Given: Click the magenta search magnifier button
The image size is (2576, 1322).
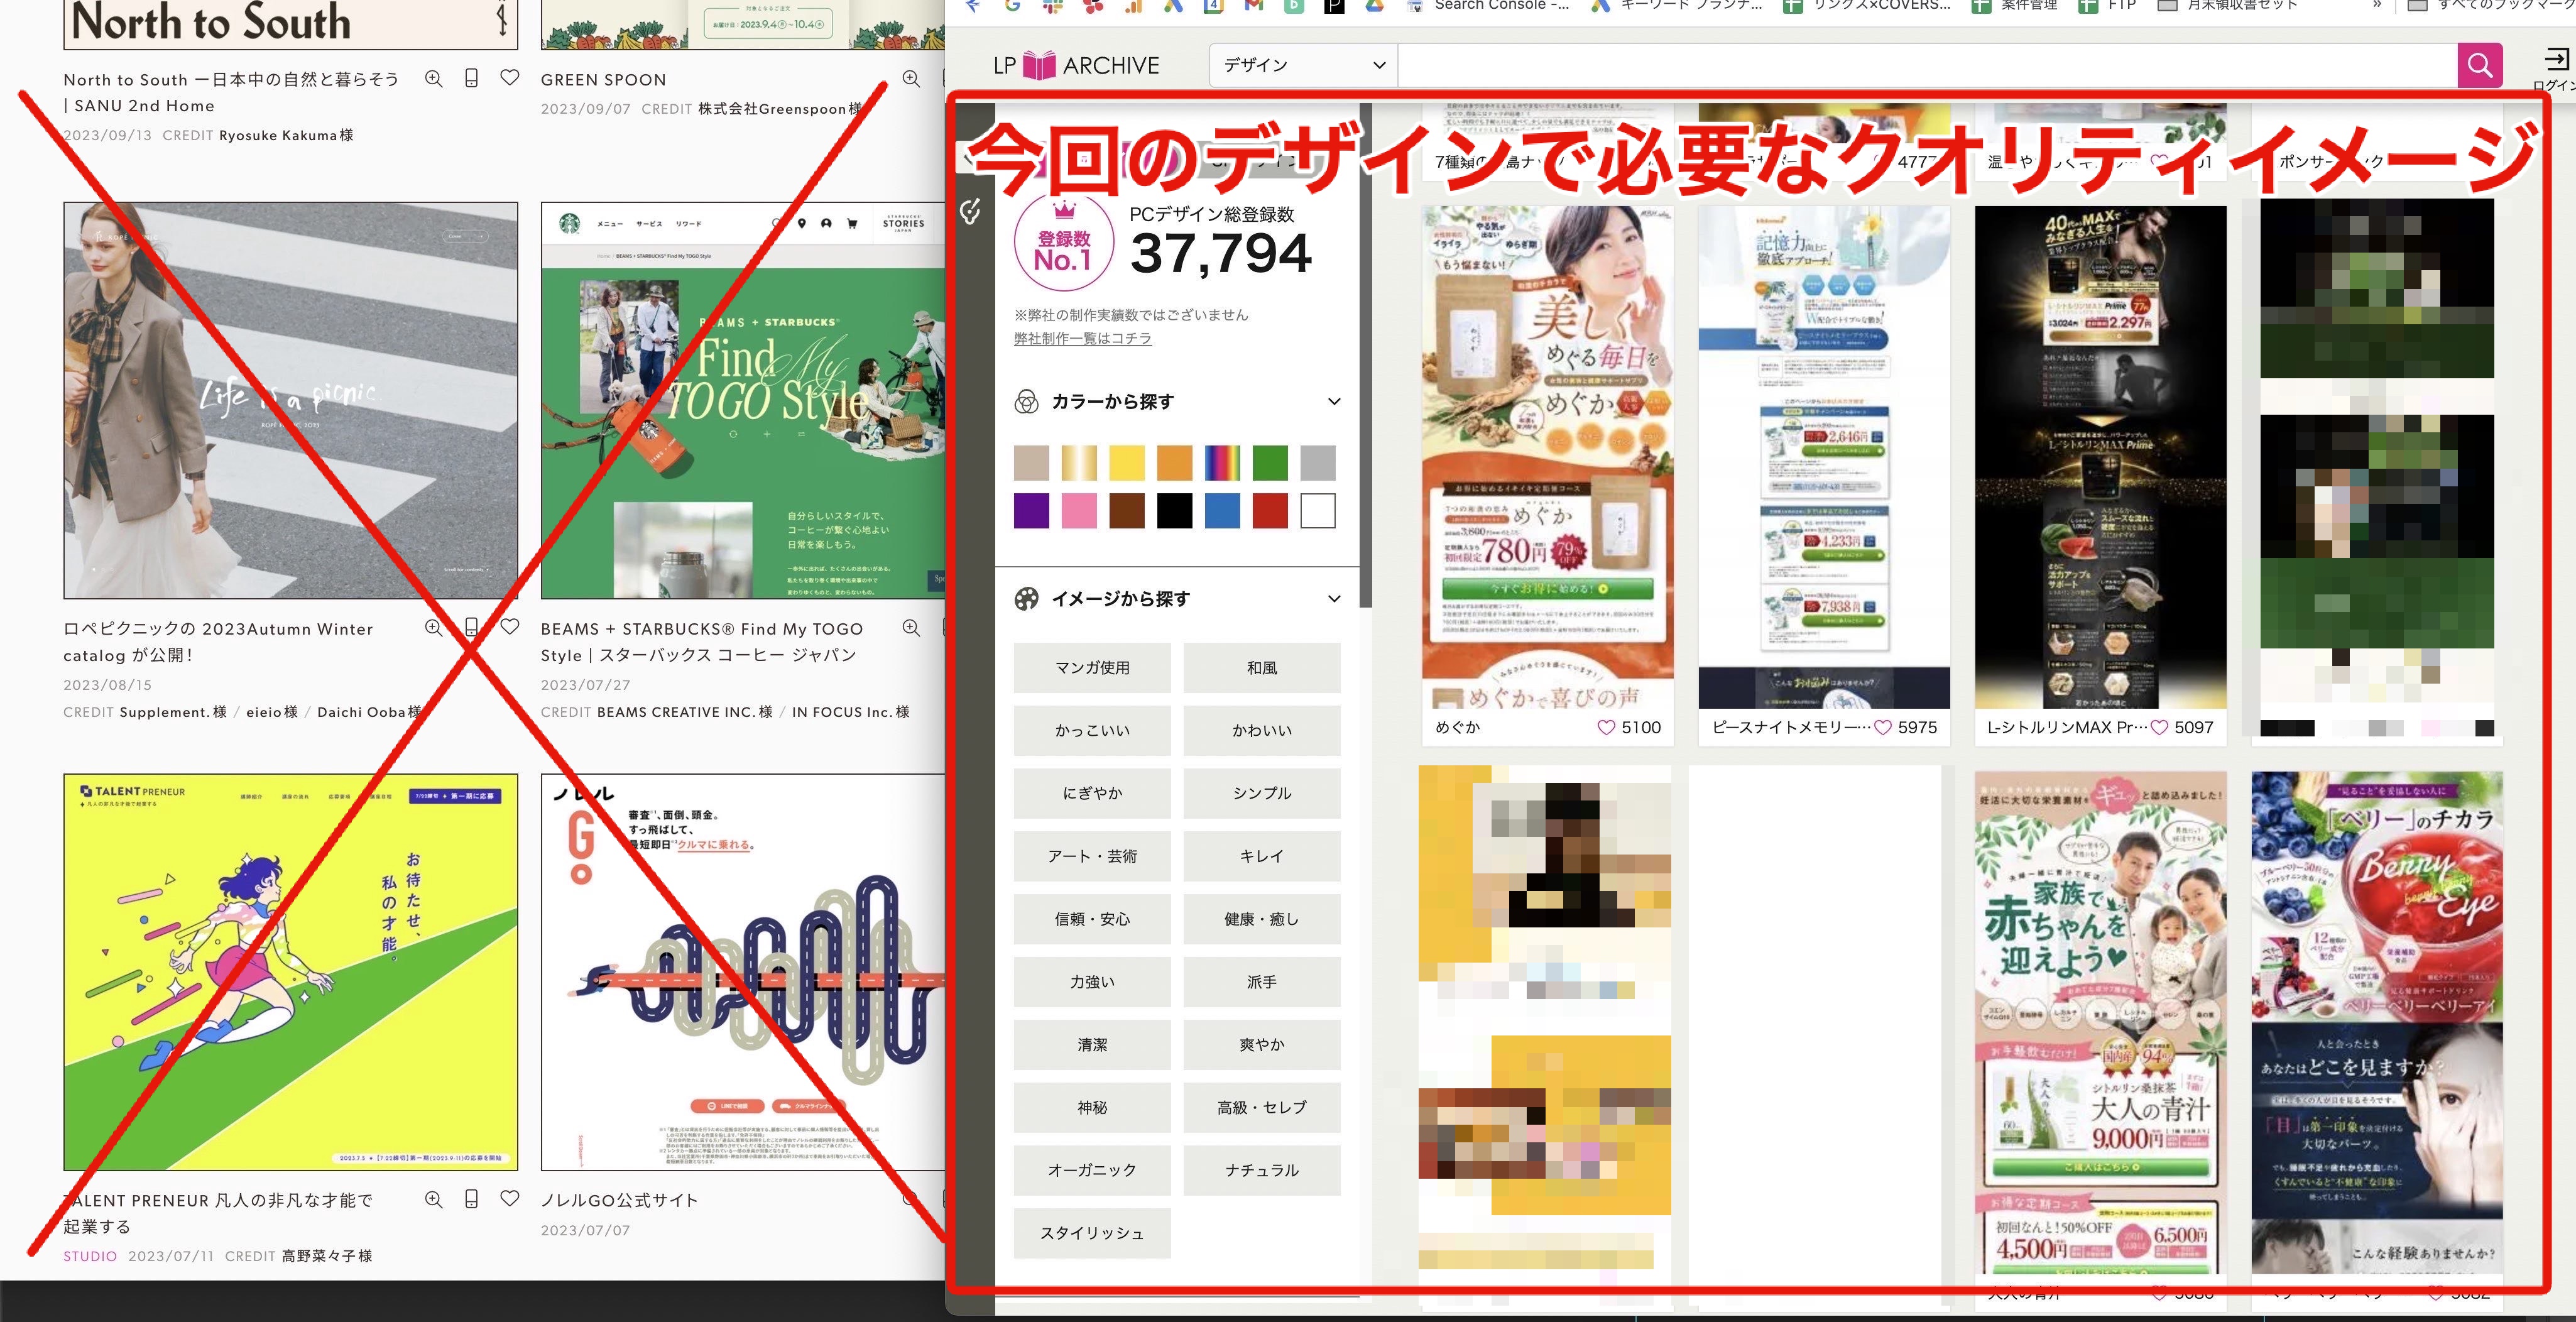Looking at the screenshot, I should pos(2479,65).
